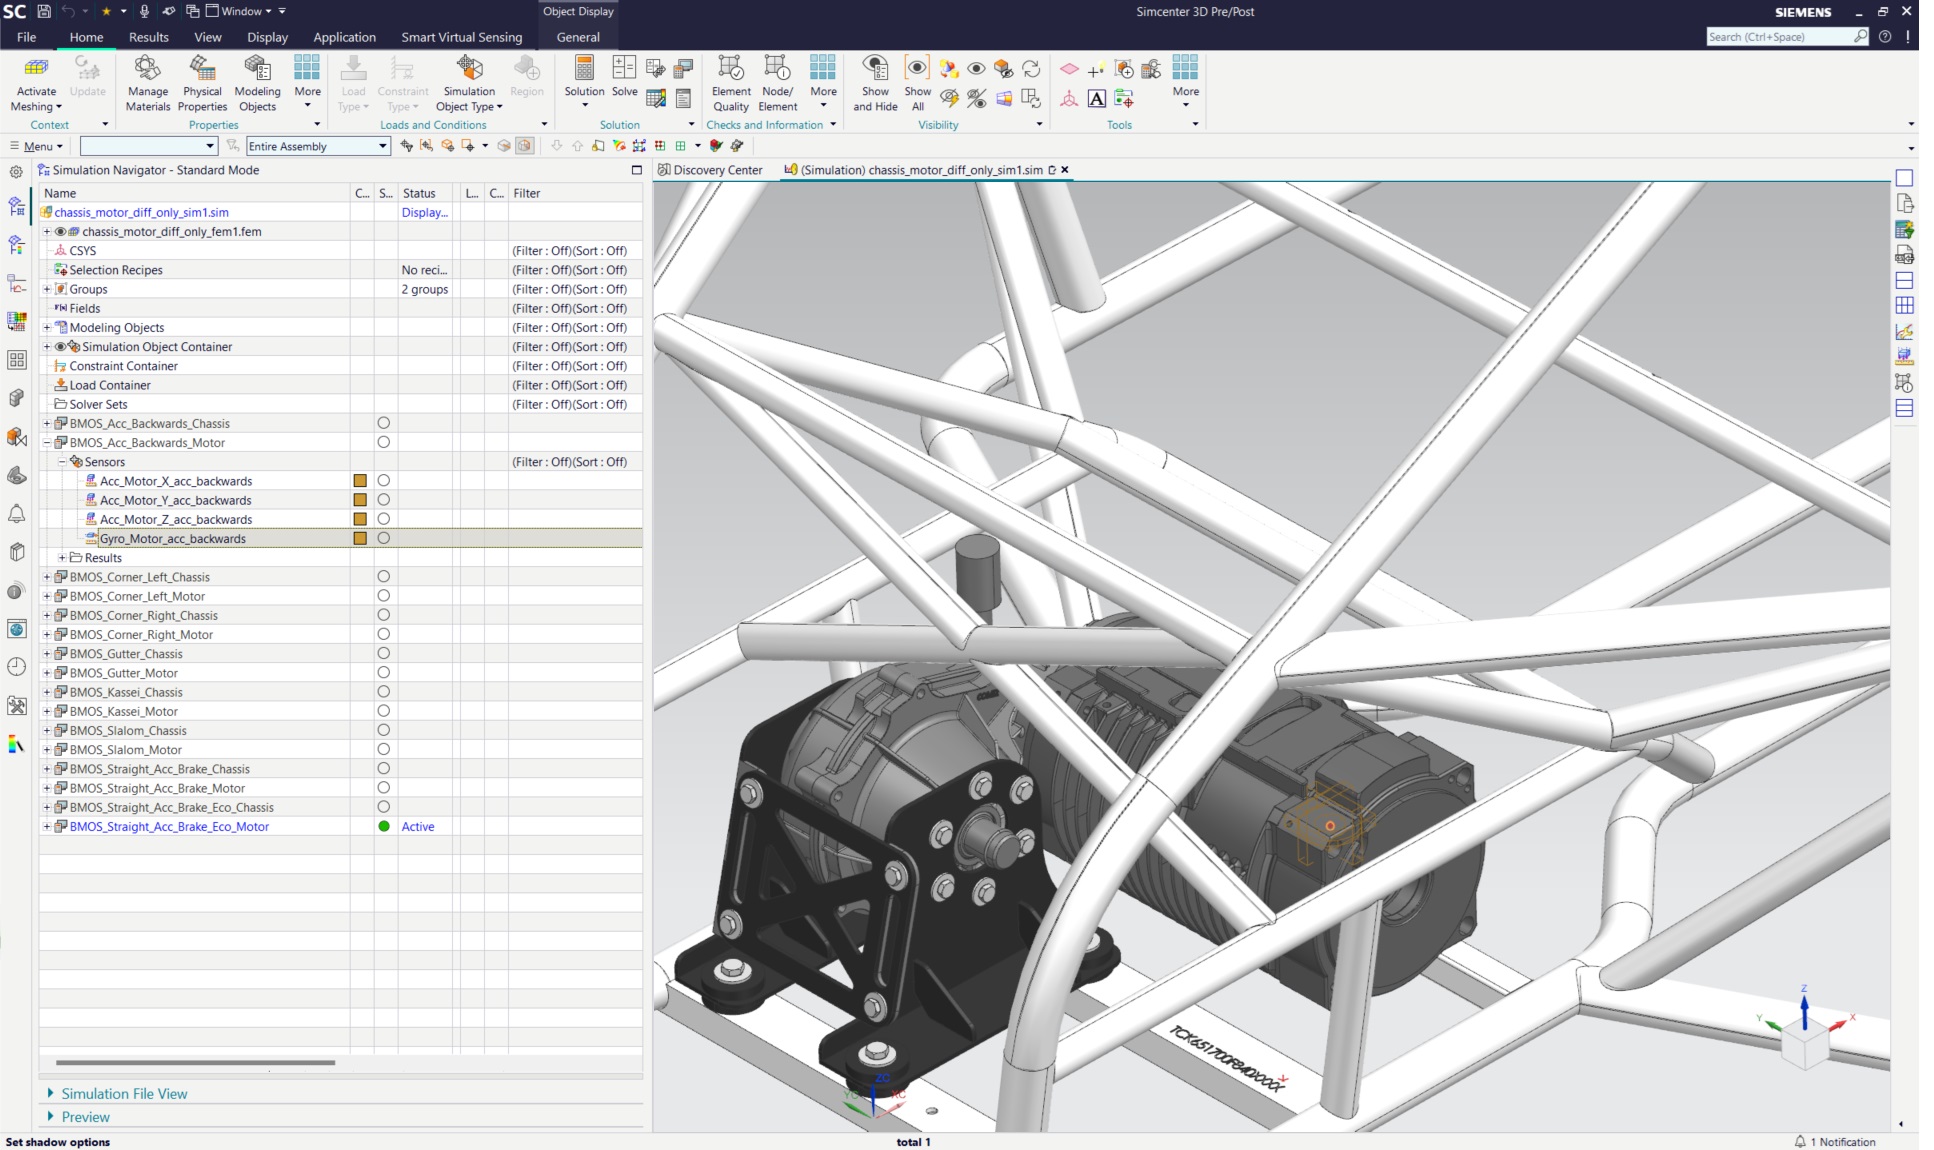The height and width of the screenshot is (1150, 1934).
Task: Toggle status circle for Gyro_Motor_acc_backwards sensor
Action: 383,539
